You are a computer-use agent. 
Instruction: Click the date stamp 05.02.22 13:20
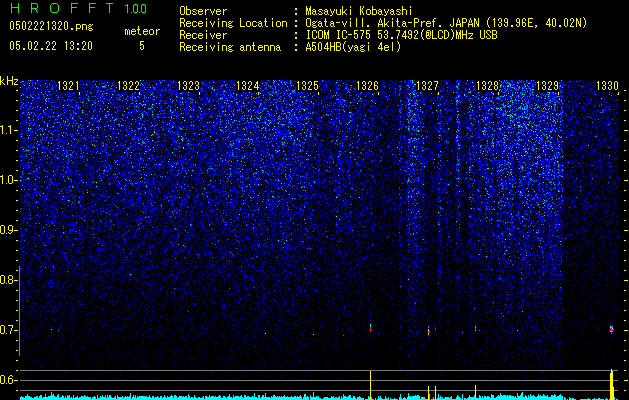[x=51, y=46]
